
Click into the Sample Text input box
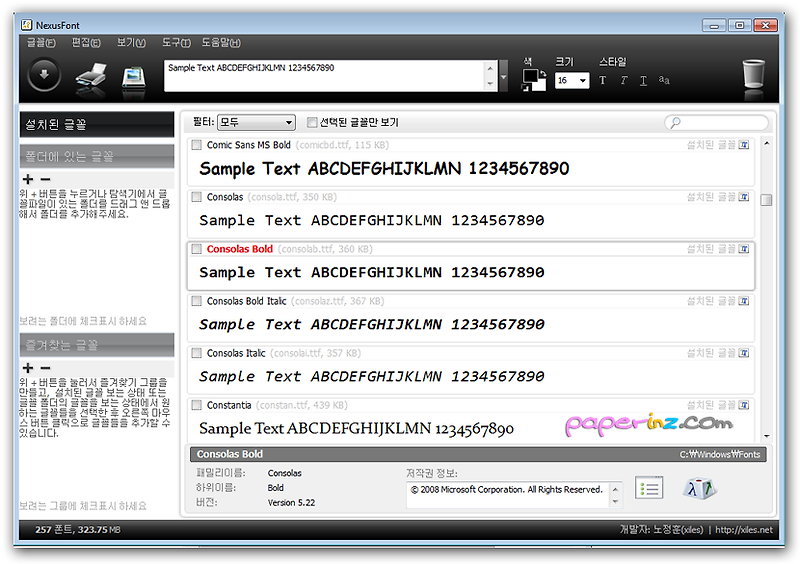[324, 76]
